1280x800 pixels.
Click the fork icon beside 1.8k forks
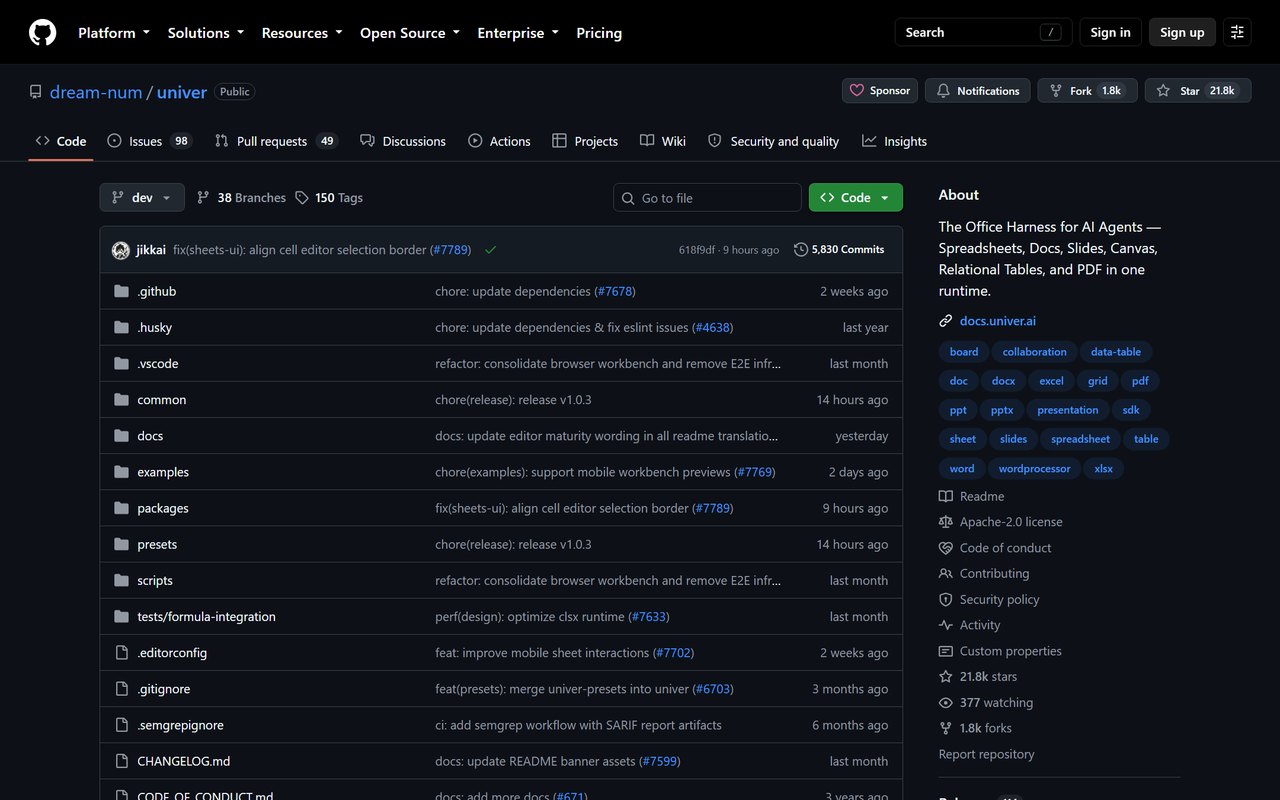(x=946, y=729)
